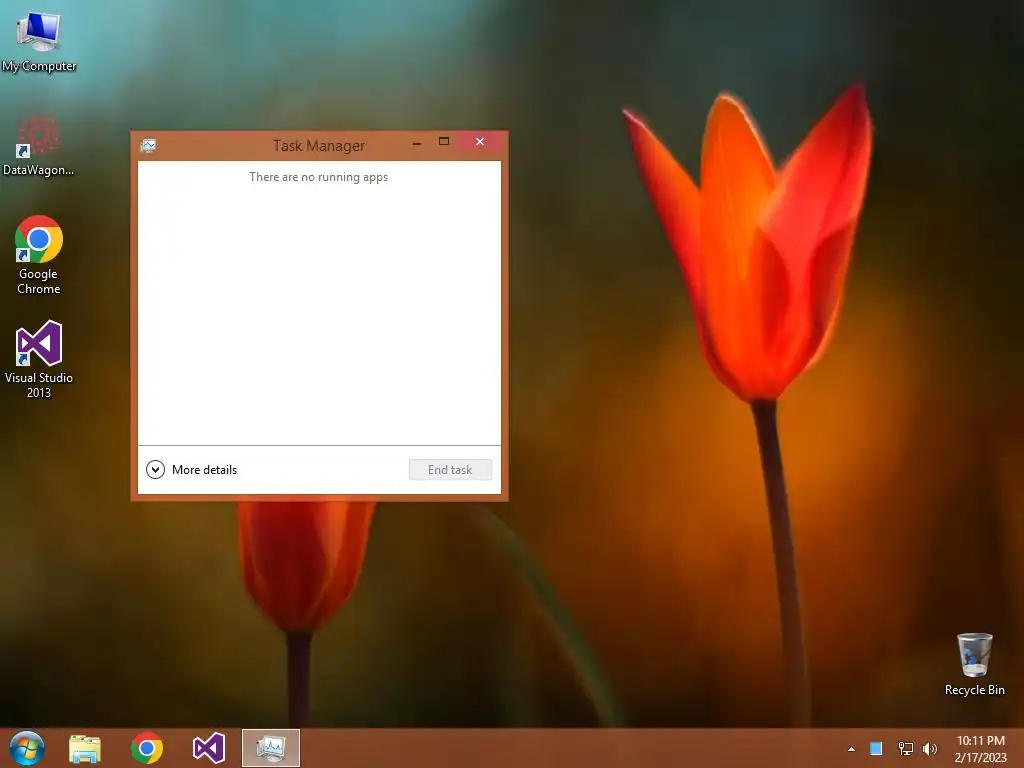Click the volume speaker tray icon
The width and height of the screenshot is (1024, 768).
tap(930, 748)
